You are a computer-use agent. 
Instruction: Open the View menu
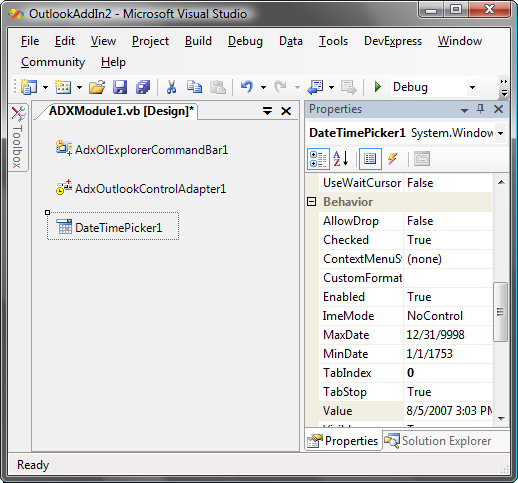(103, 41)
